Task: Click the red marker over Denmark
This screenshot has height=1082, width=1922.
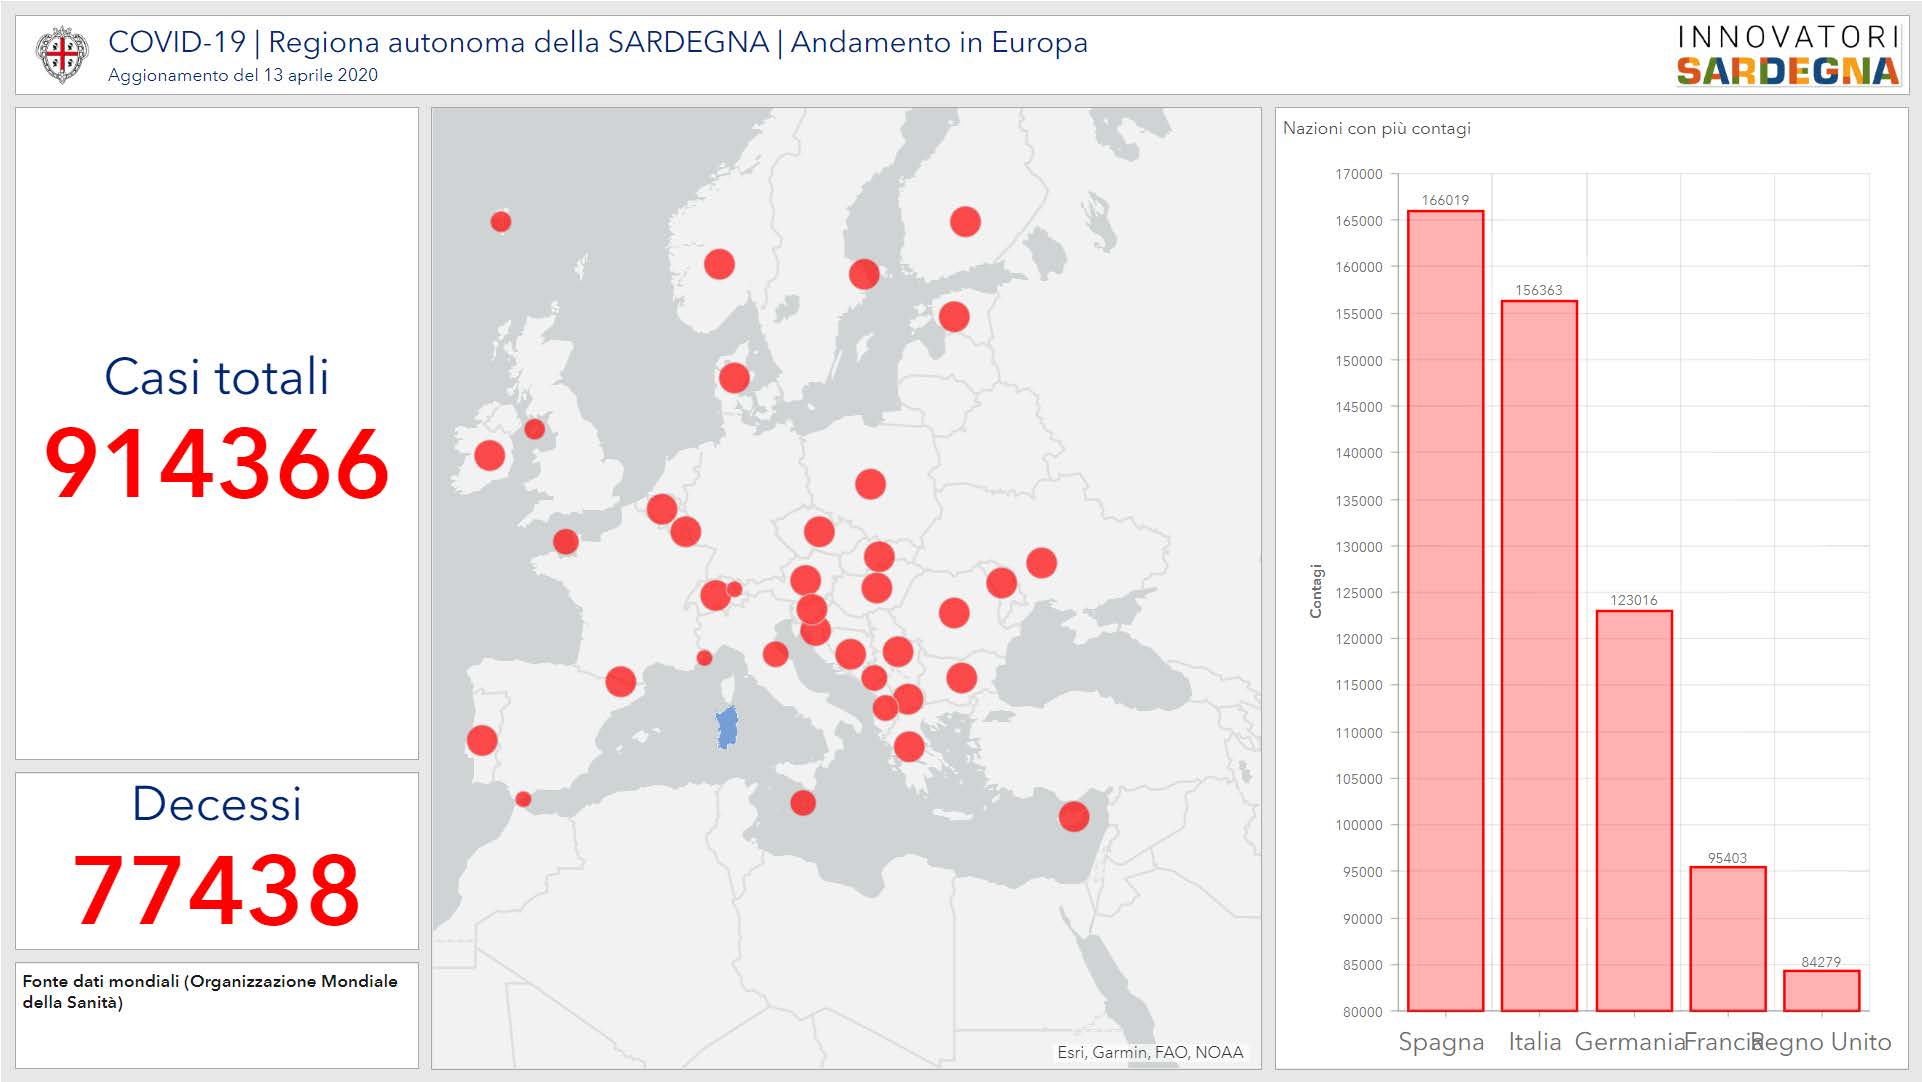Action: 734,377
